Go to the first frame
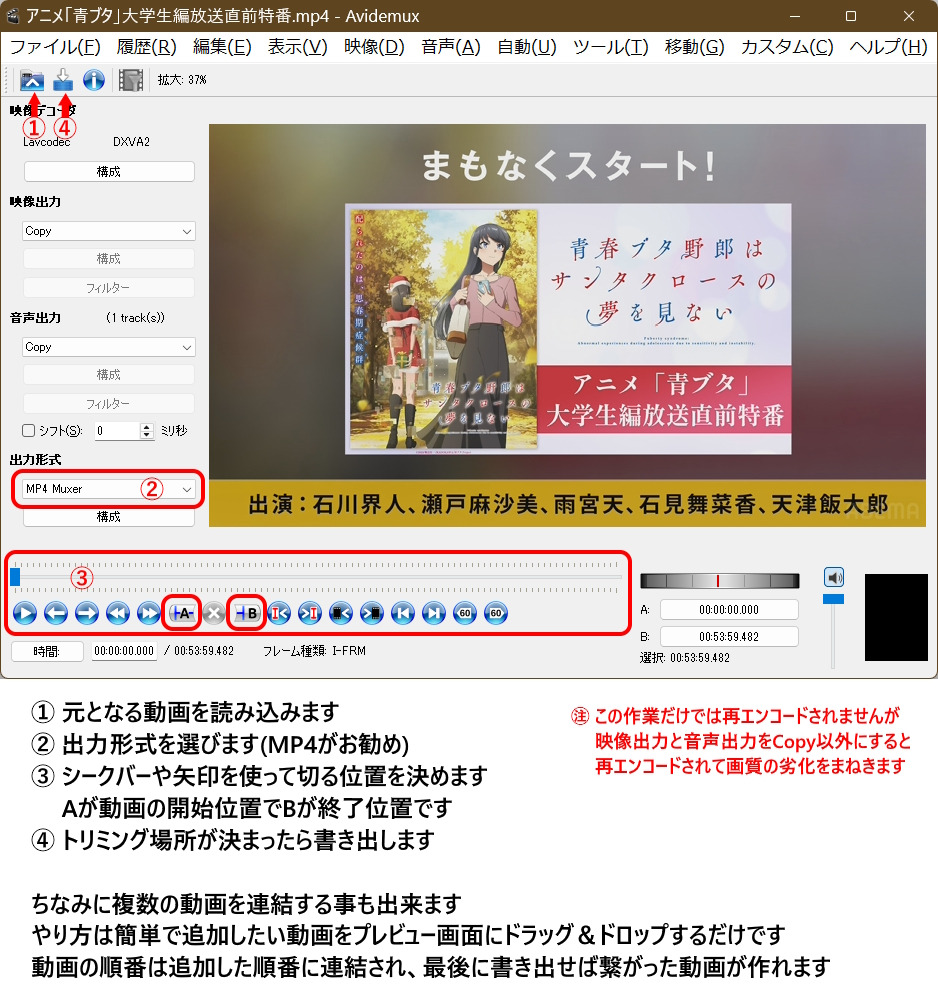The width and height of the screenshot is (938, 1000). 403,614
